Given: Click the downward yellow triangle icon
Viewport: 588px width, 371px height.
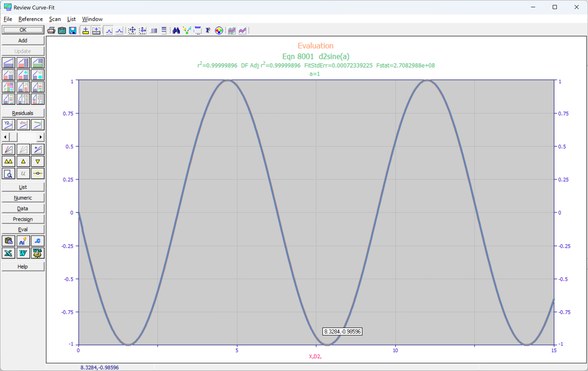Looking at the screenshot, I should [x=38, y=162].
